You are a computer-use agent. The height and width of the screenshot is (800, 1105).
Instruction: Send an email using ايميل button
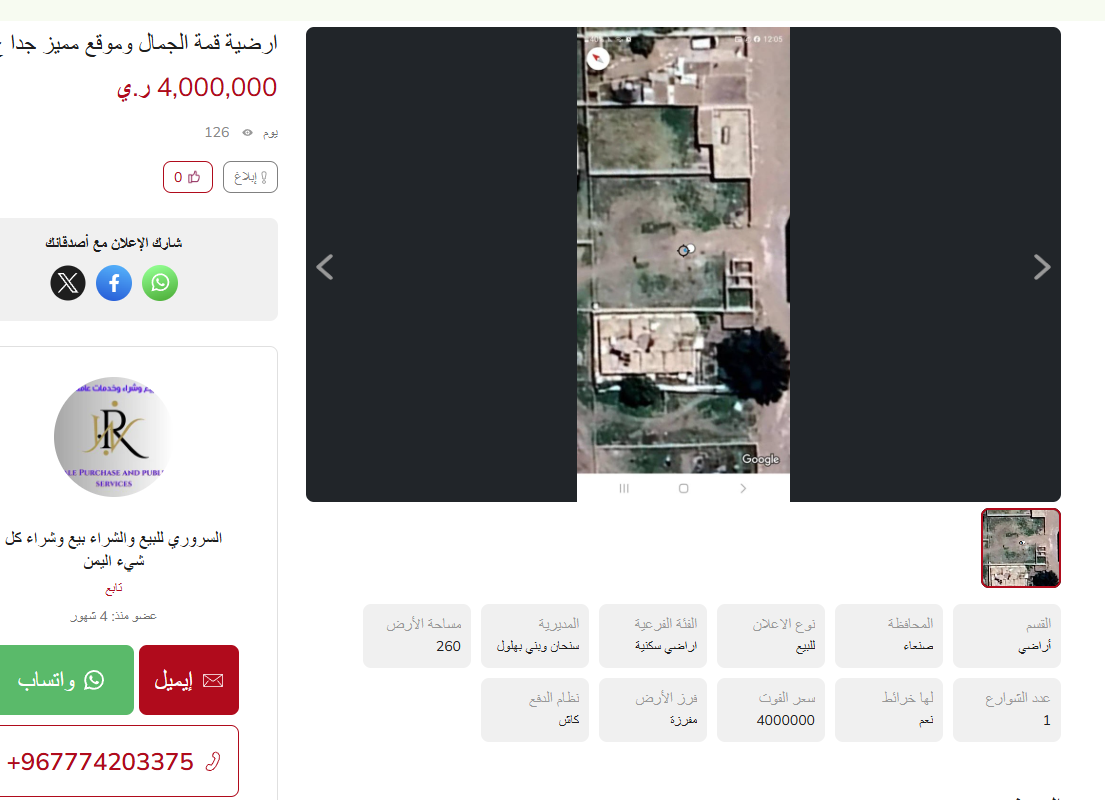click(x=189, y=680)
